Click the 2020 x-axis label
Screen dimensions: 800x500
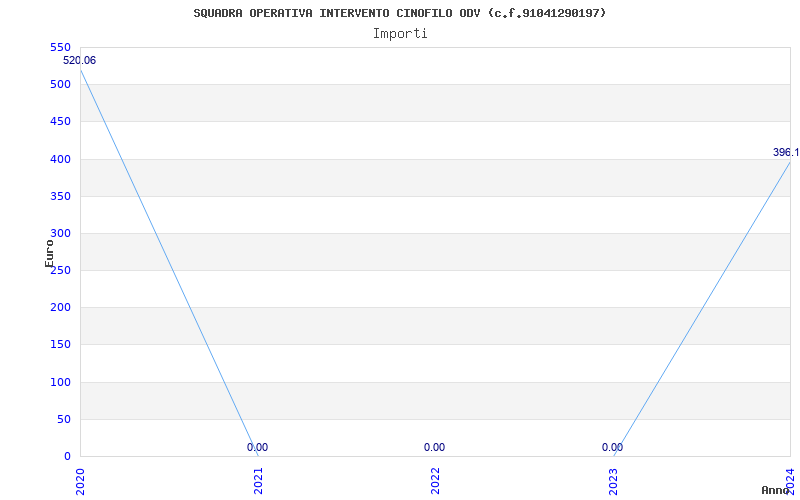(x=80, y=481)
